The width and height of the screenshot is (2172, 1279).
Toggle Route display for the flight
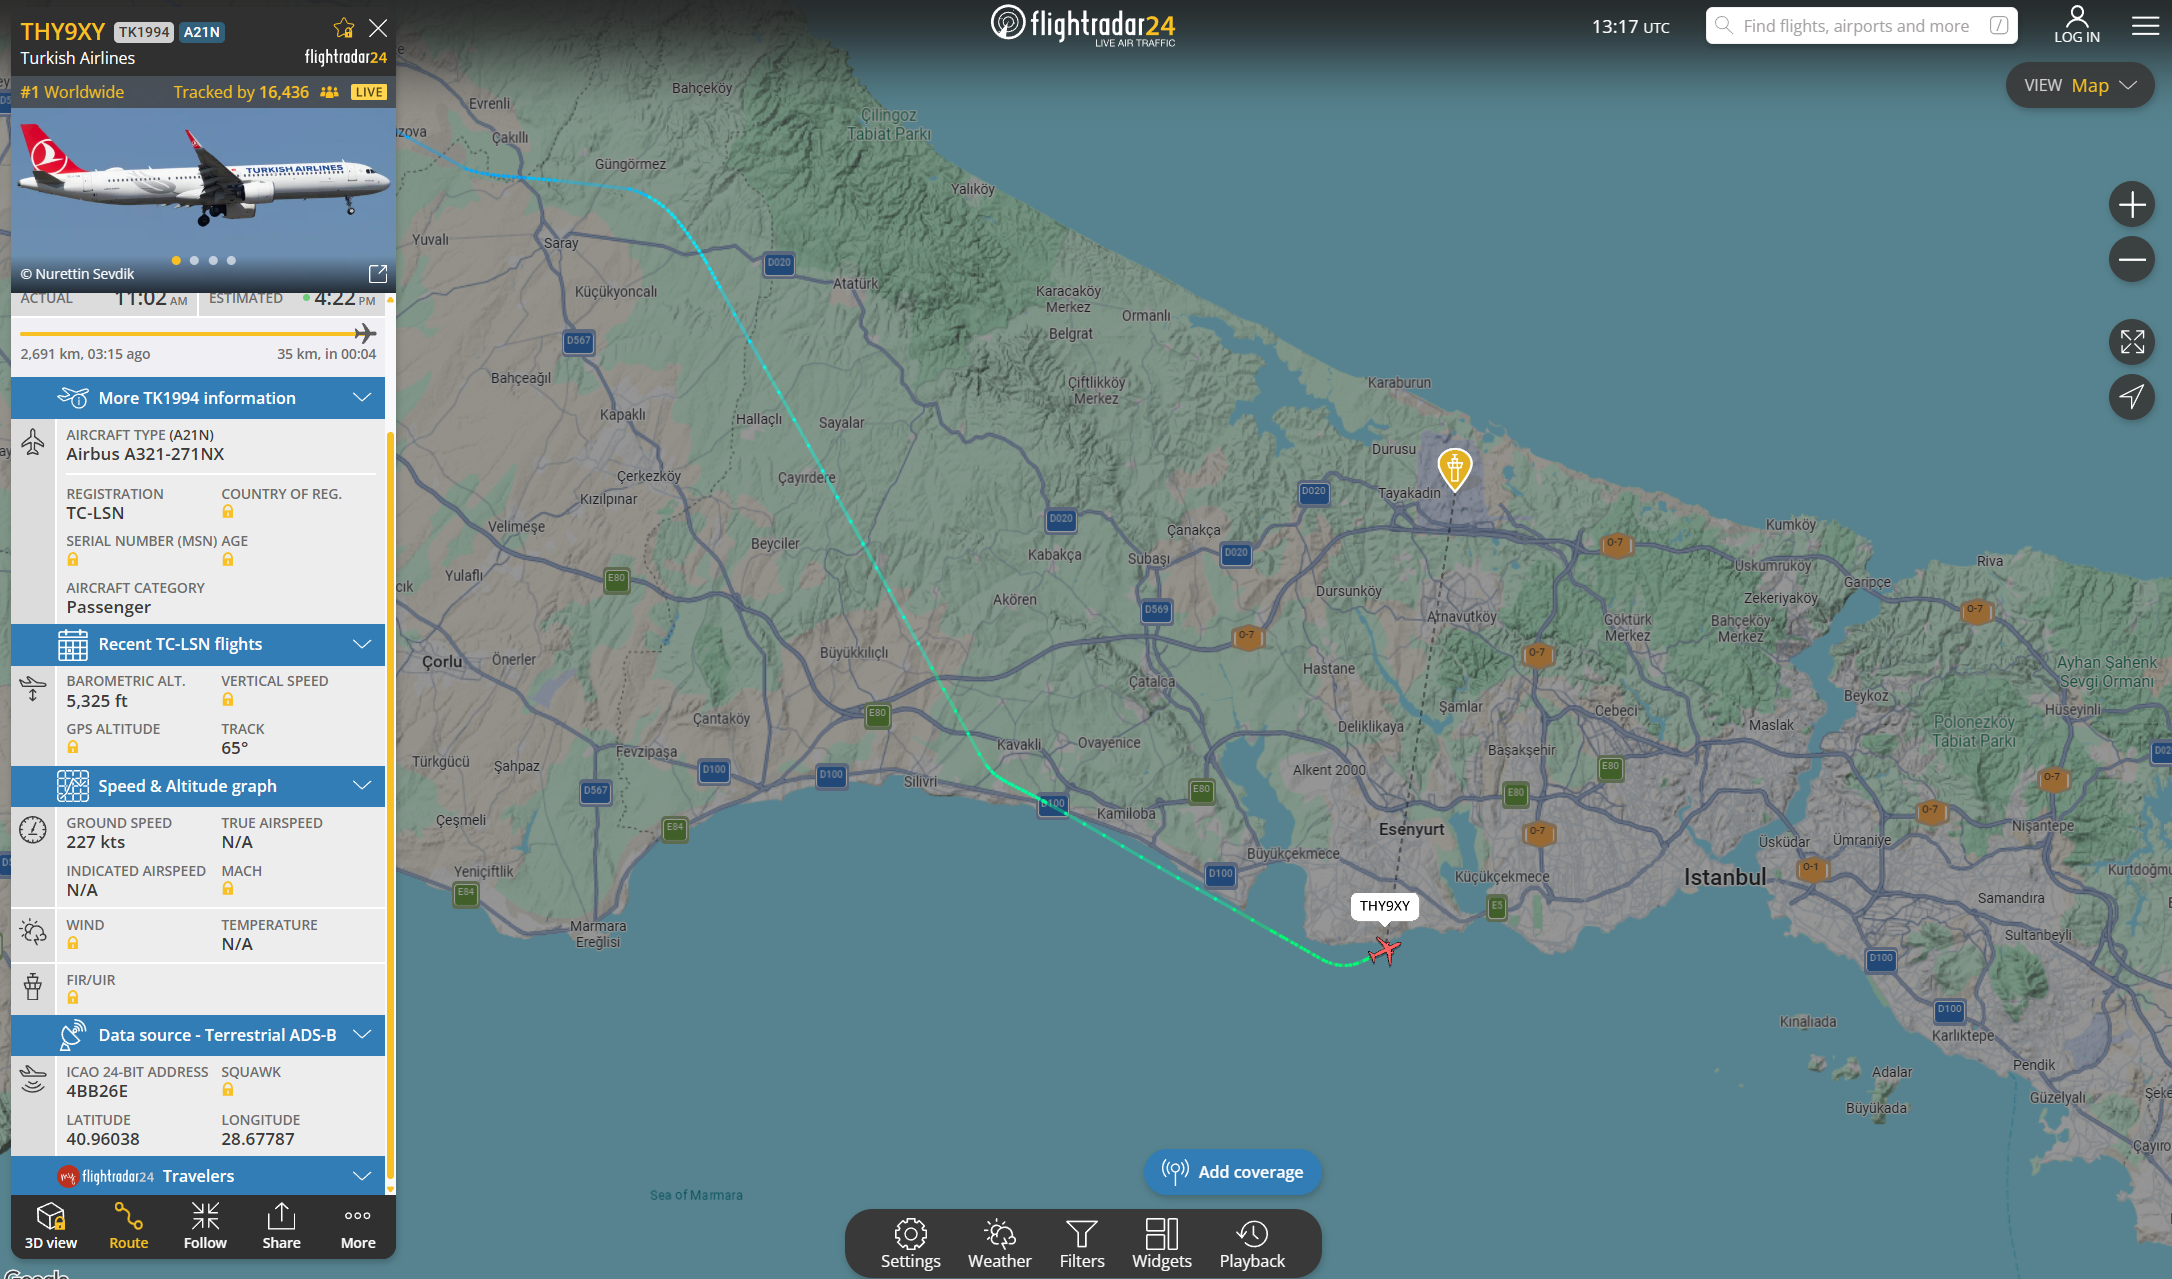click(x=128, y=1226)
